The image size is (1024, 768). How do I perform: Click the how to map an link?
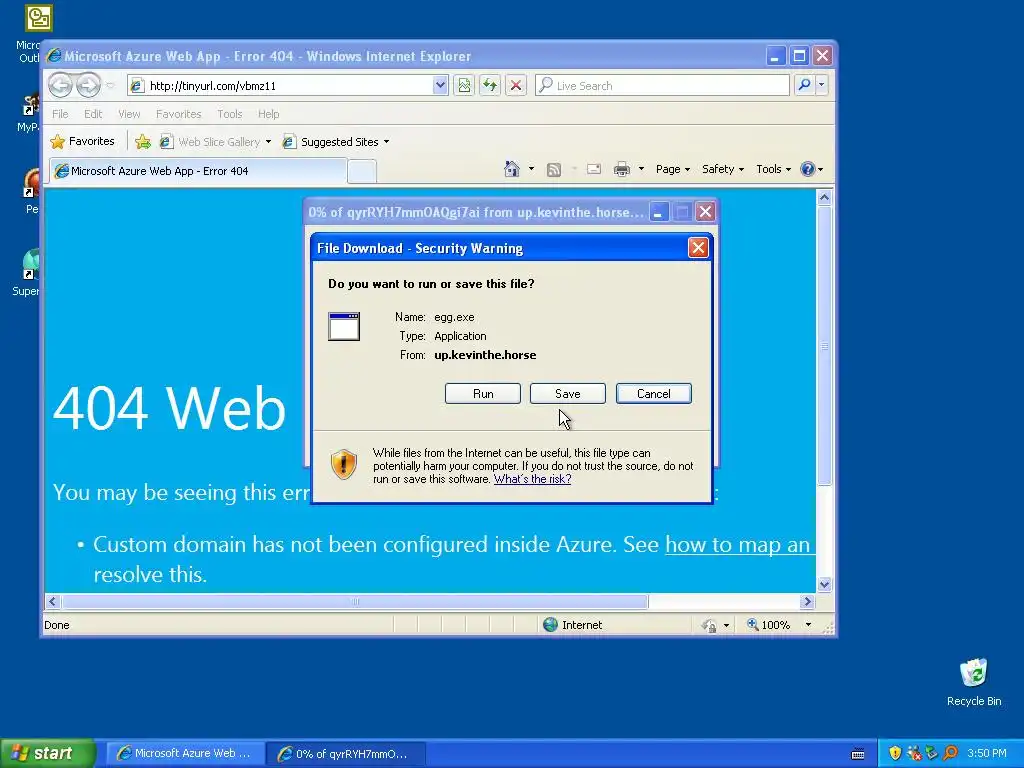[x=737, y=545]
